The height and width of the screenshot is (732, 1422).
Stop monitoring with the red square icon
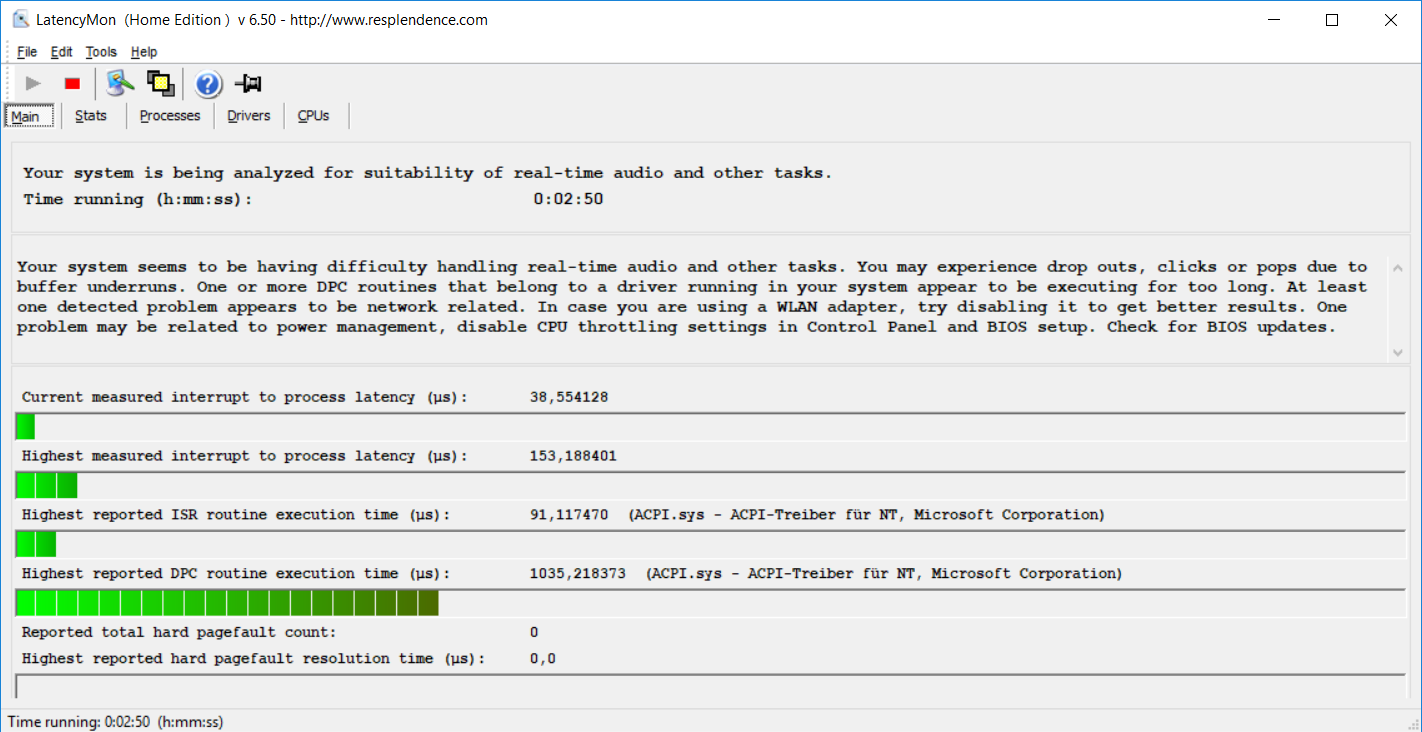[x=72, y=84]
